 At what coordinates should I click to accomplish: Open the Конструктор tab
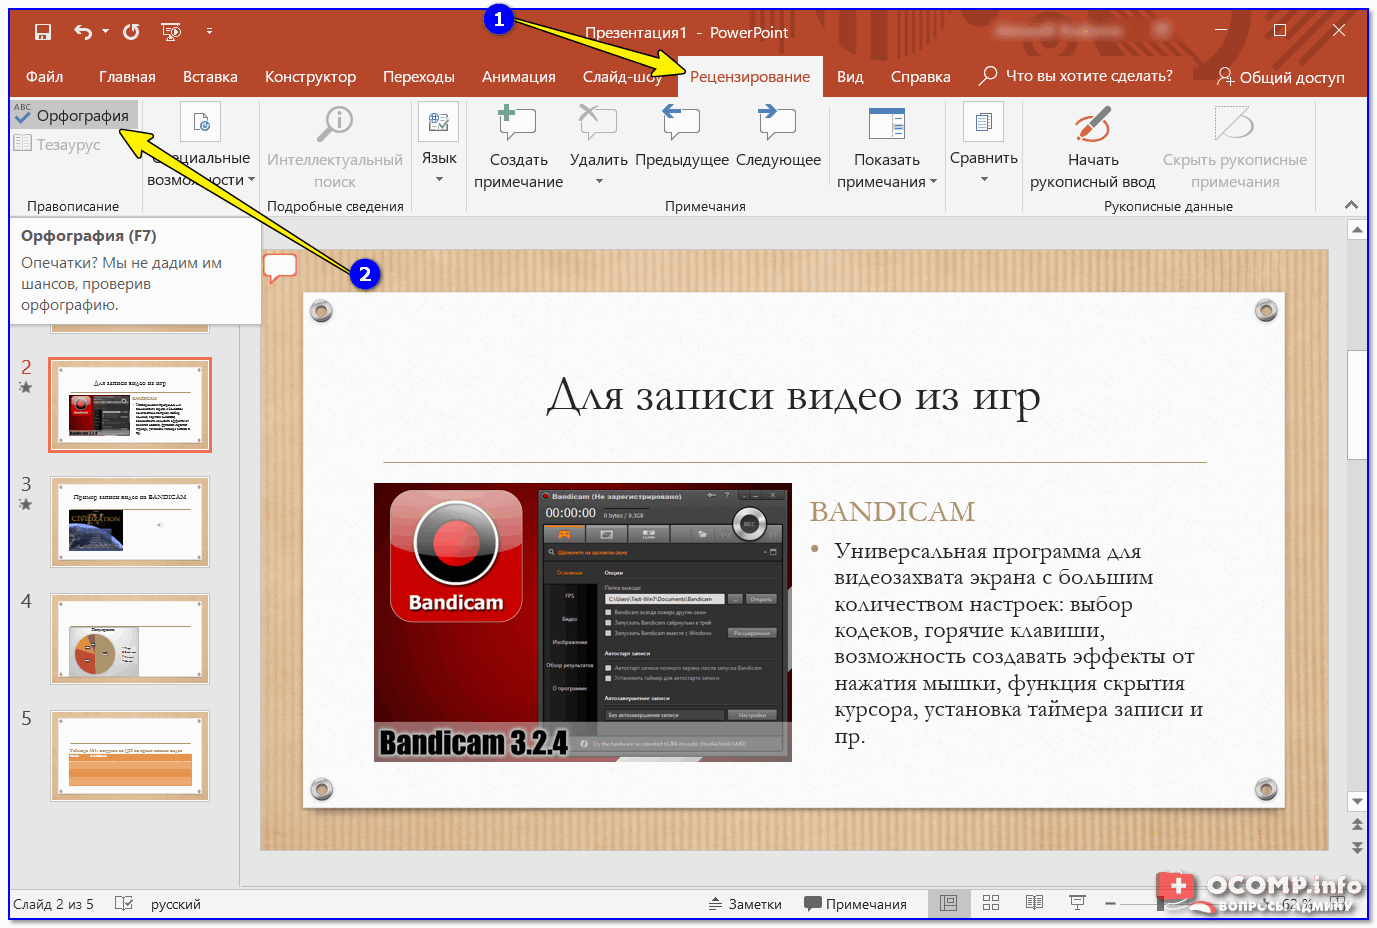310,77
